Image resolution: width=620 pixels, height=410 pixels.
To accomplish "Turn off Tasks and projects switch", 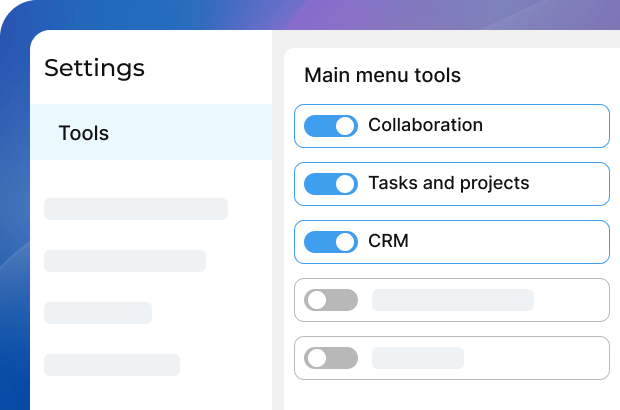I will point(330,184).
